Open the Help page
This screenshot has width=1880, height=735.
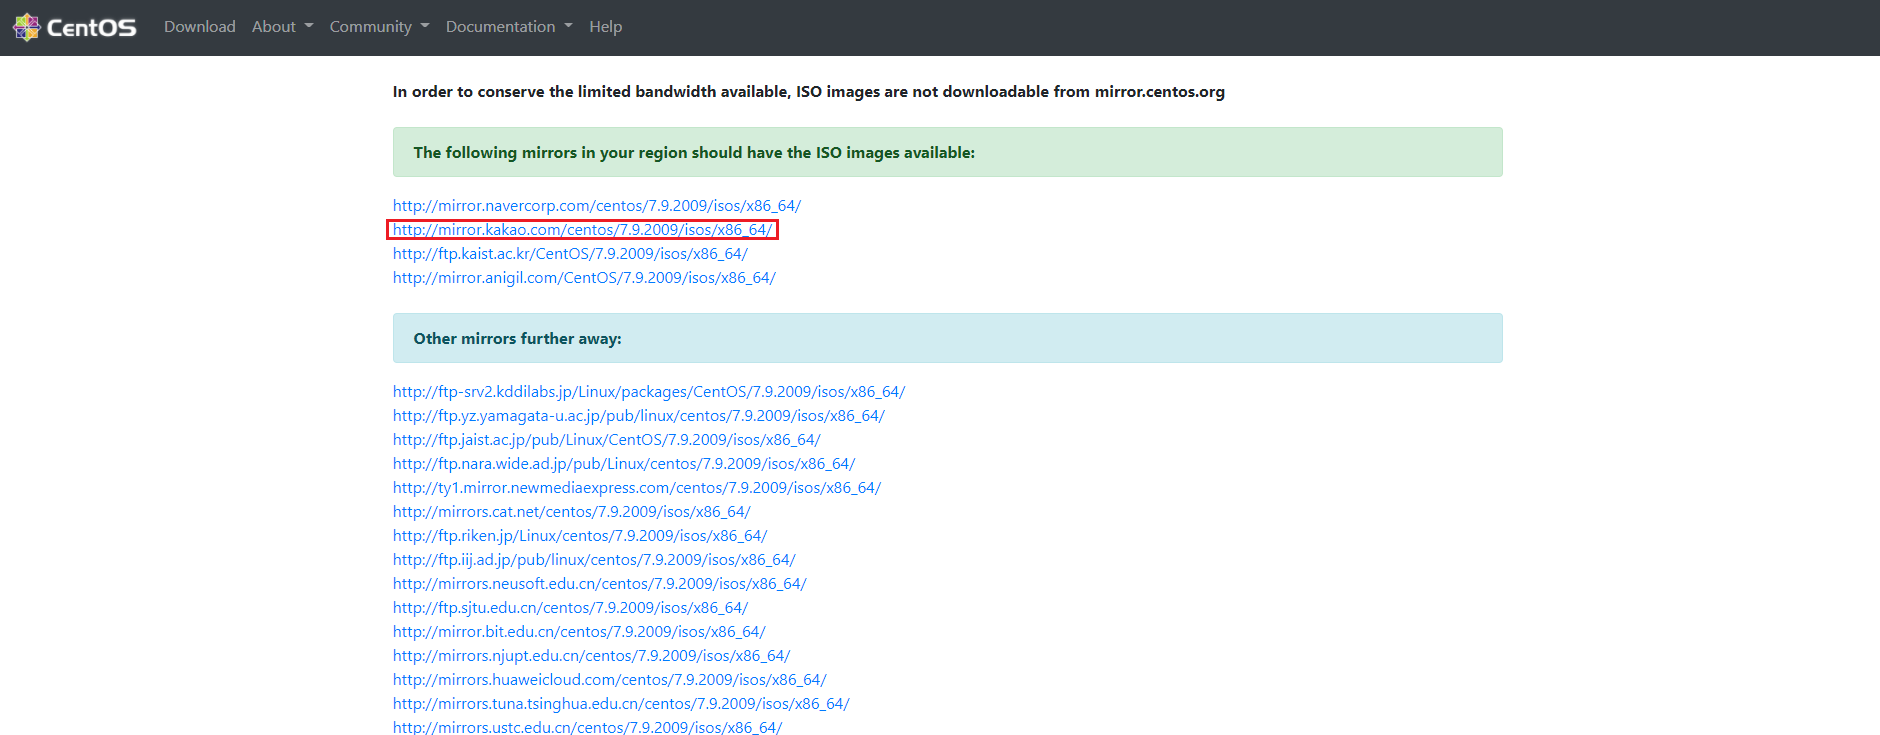606,27
